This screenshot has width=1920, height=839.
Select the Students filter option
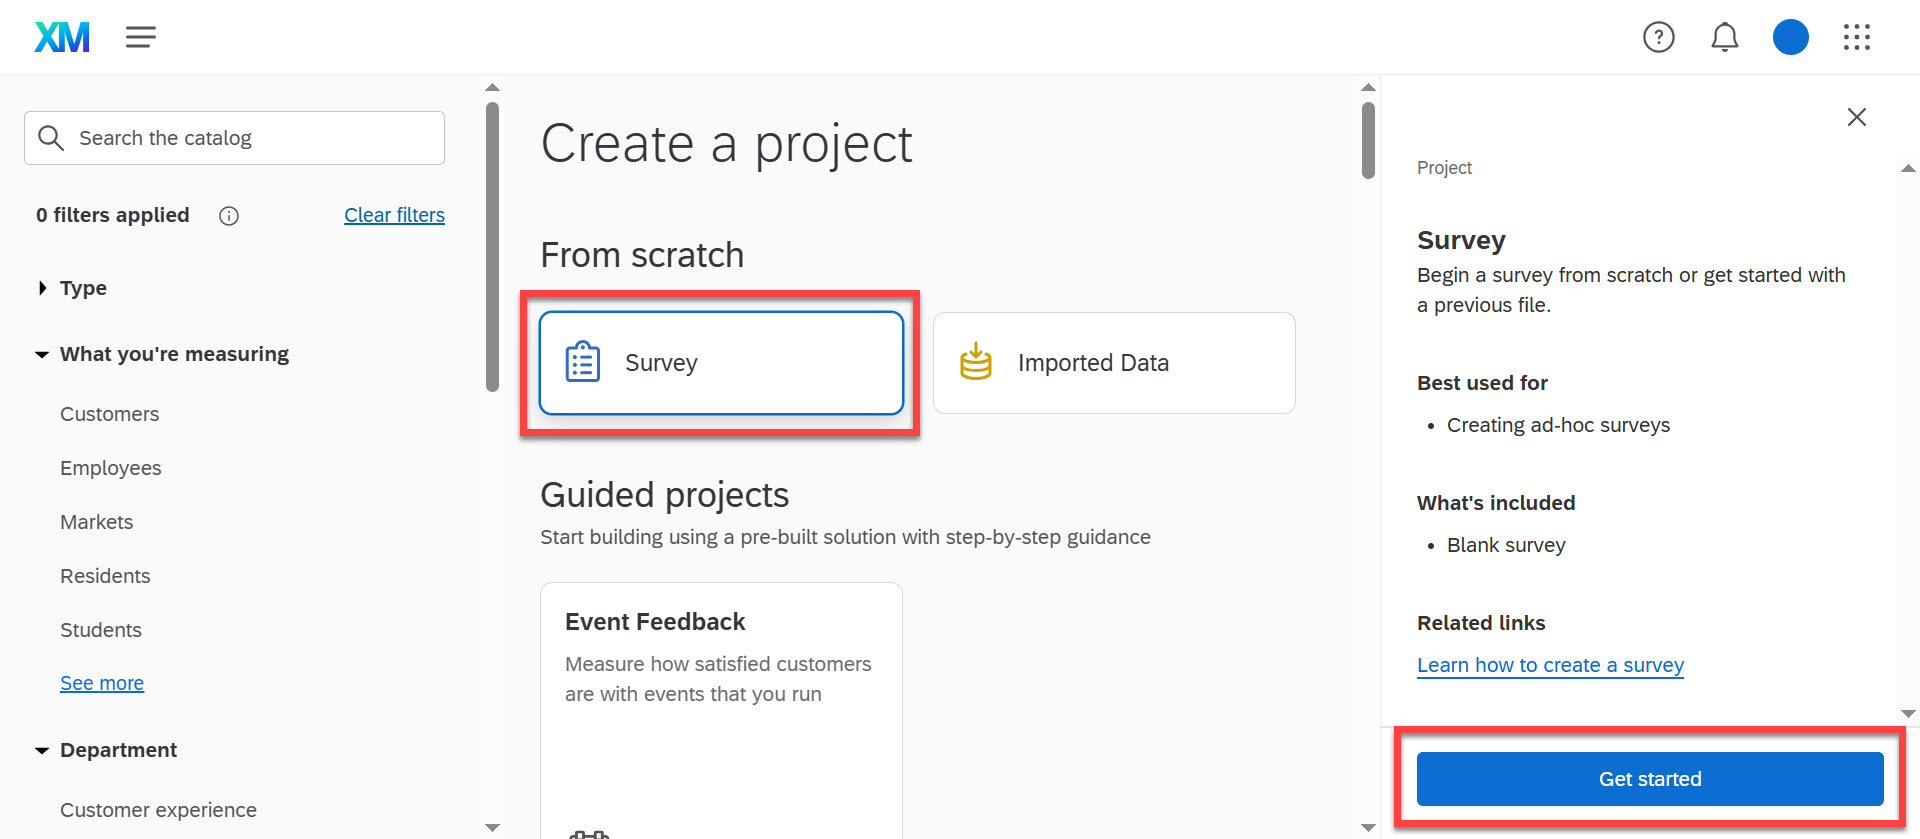pos(100,629)
